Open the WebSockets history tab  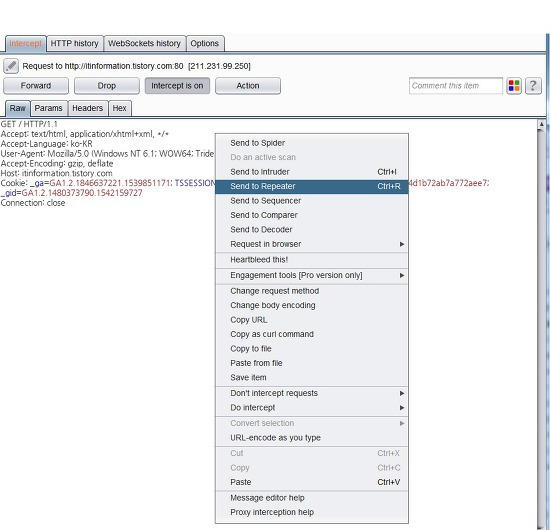[145, 43]
